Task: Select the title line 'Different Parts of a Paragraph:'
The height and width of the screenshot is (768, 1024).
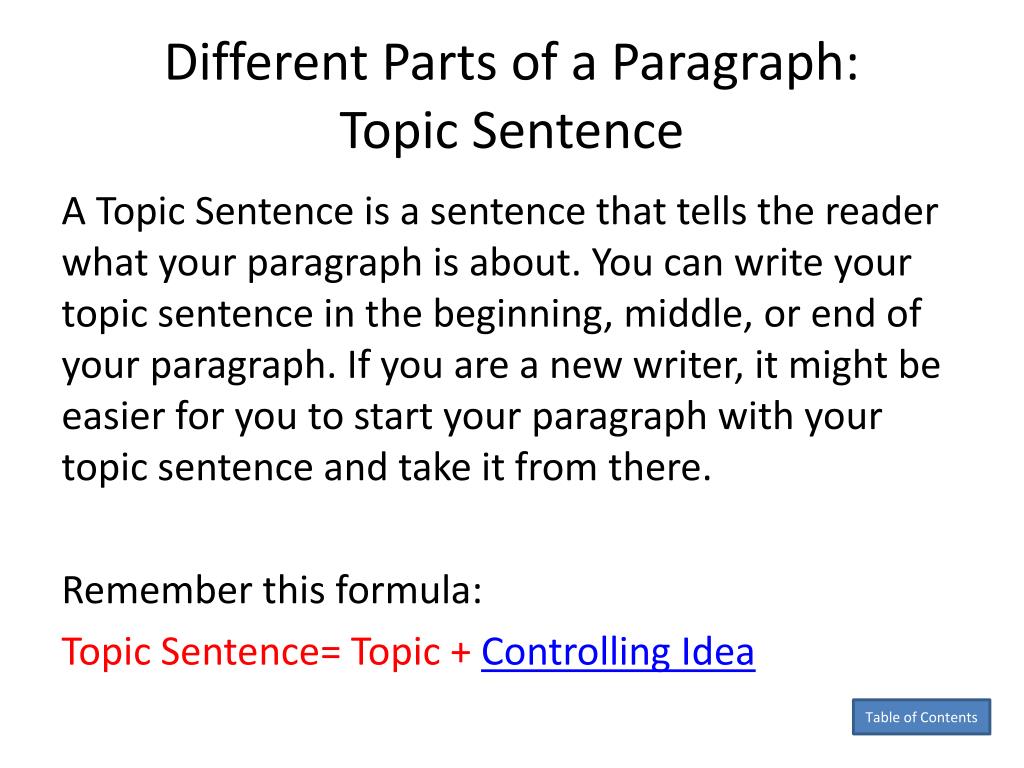Action: (x=511, y=63)
